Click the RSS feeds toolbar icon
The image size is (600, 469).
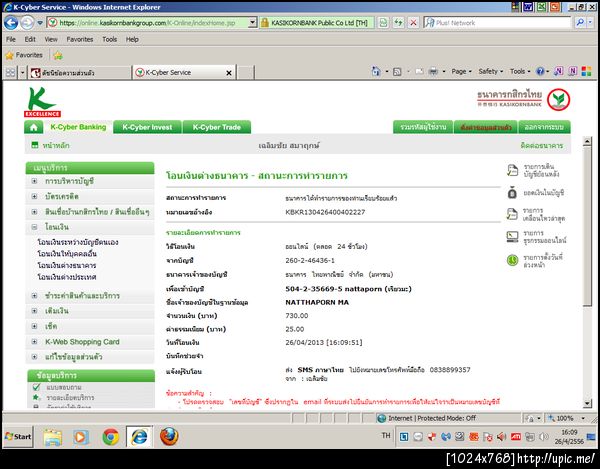tap(397, 72)
